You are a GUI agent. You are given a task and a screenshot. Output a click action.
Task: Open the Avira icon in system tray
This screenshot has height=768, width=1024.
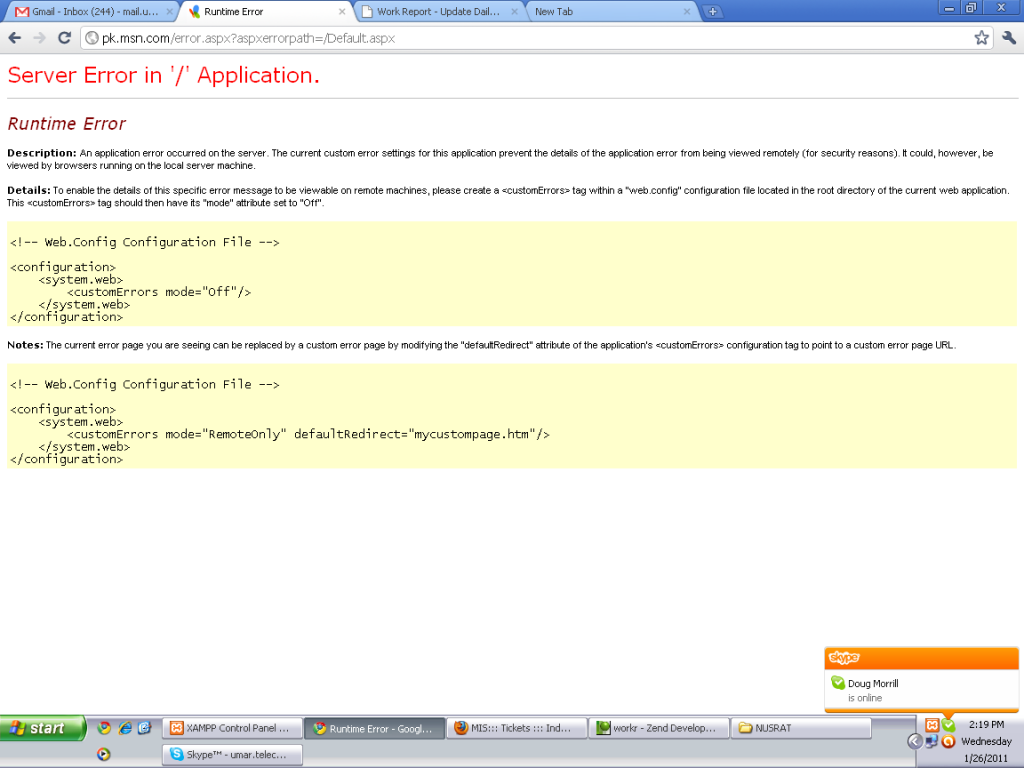point(948,742)
